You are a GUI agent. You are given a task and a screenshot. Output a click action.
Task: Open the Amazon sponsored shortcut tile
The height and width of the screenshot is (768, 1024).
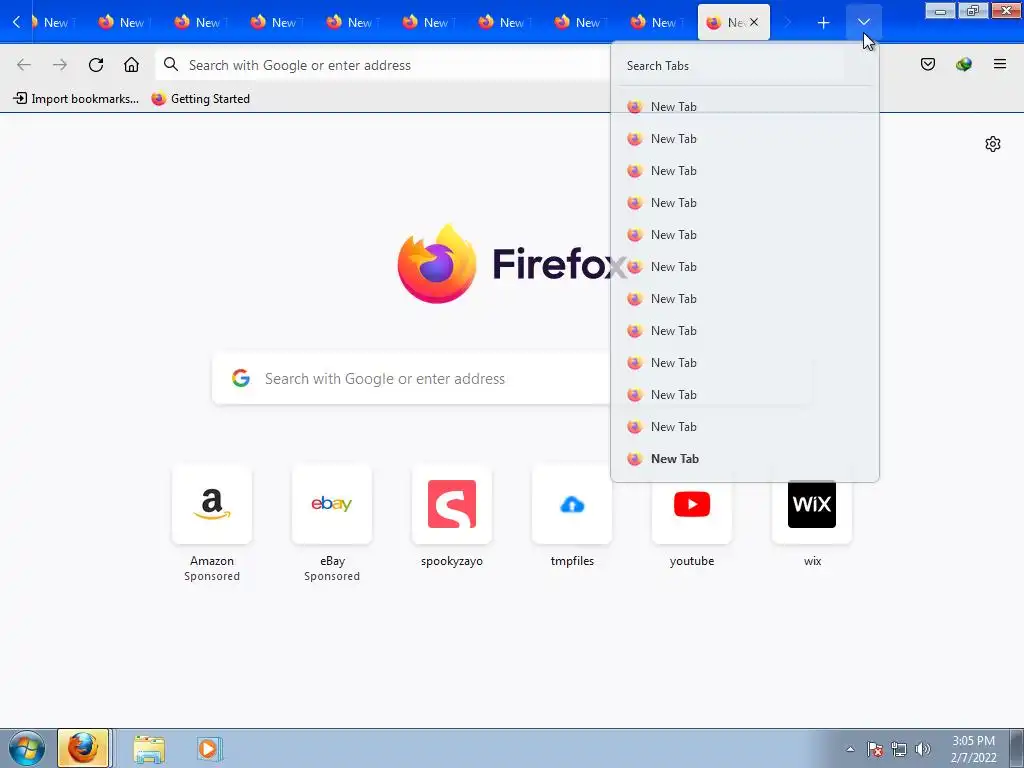click(212, 504)
